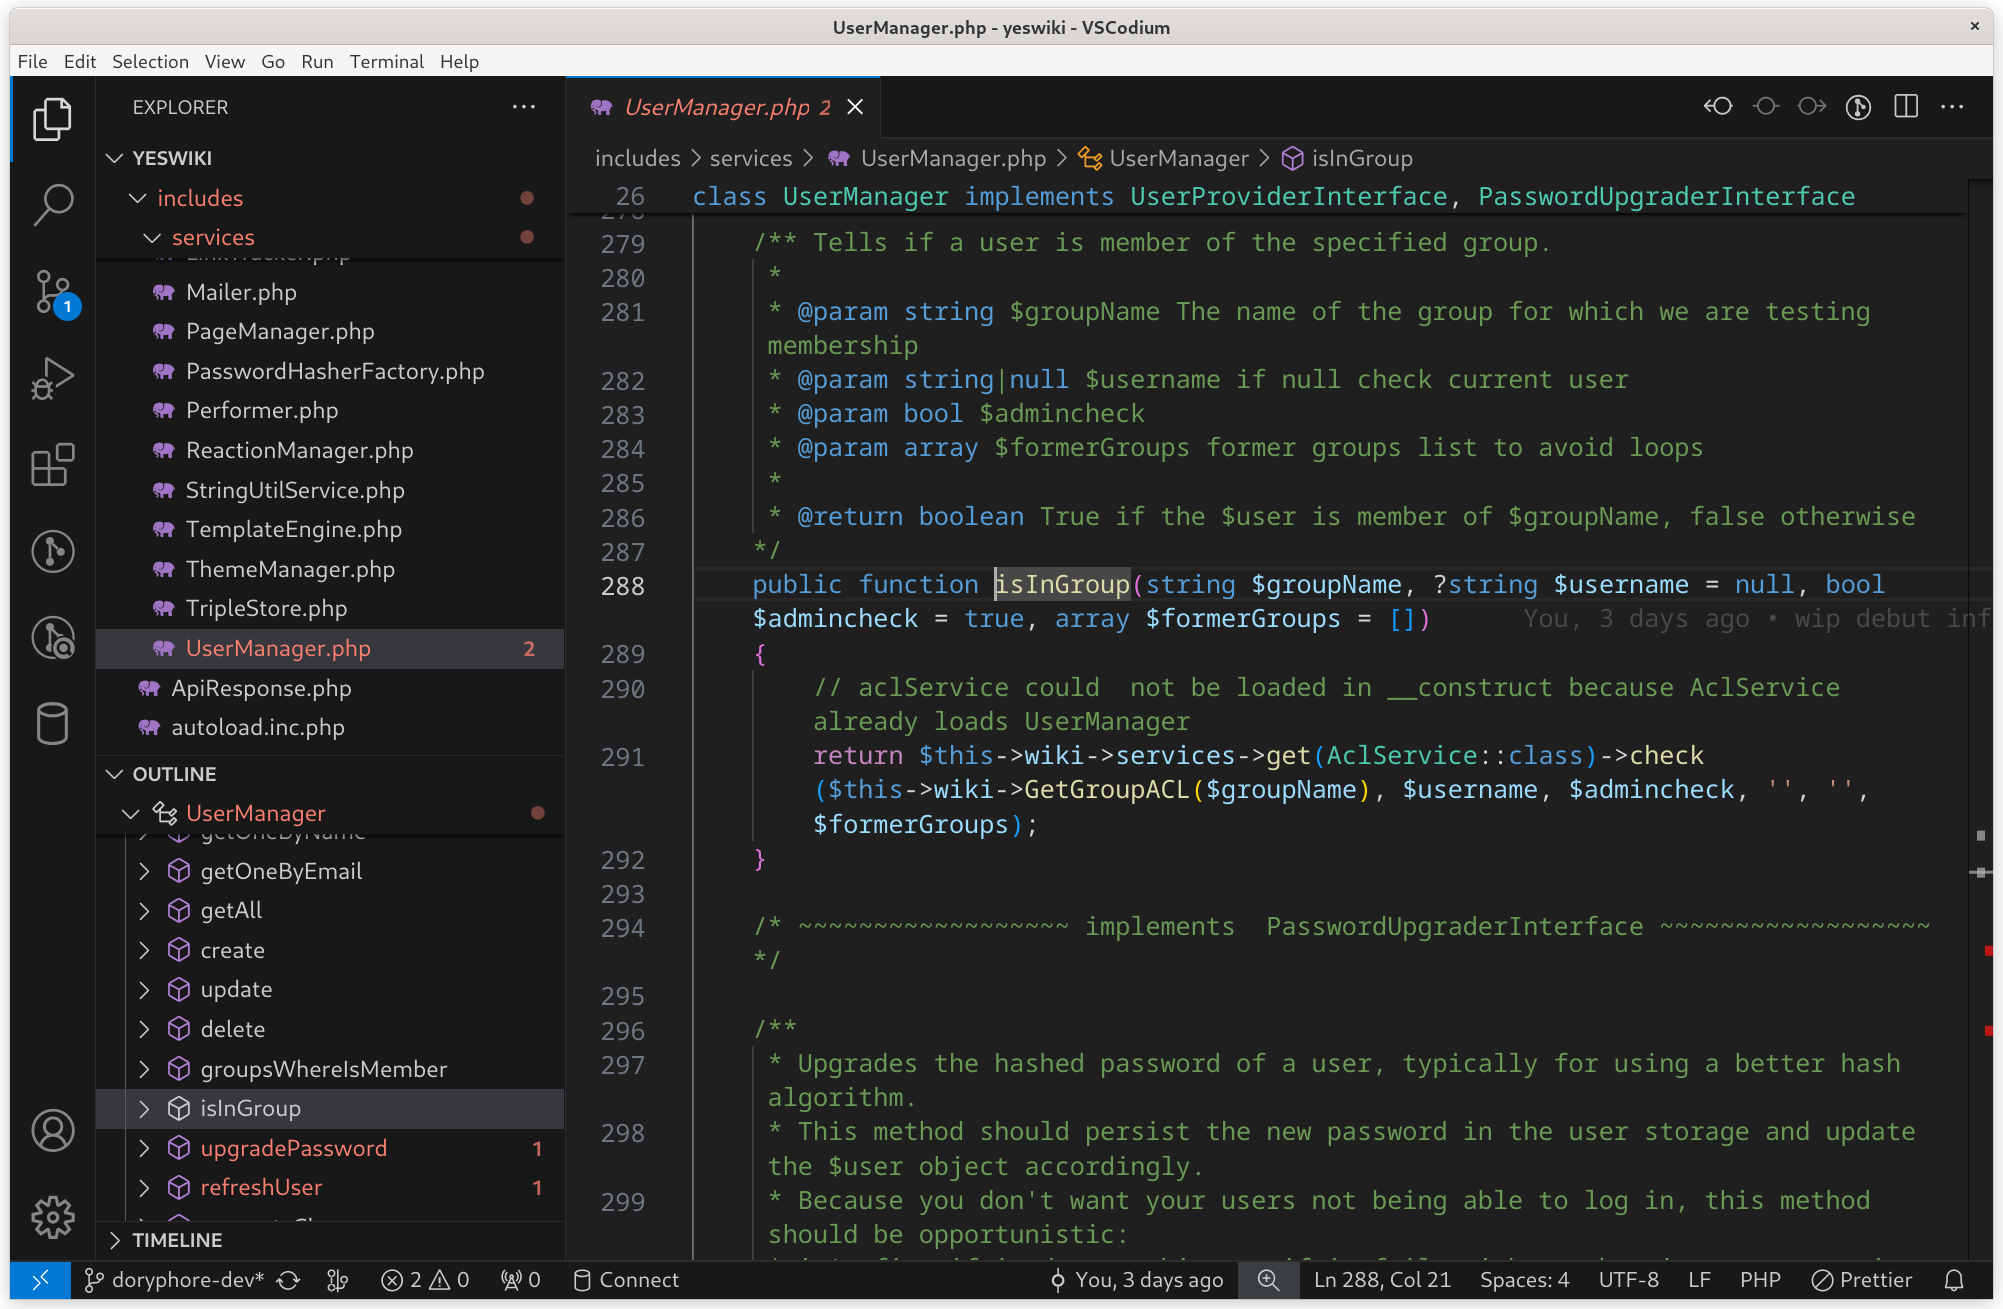Click the Prettier status bar item
The height and width of the screenshot is (1309, 2003).
(x=1861, y=1279)
